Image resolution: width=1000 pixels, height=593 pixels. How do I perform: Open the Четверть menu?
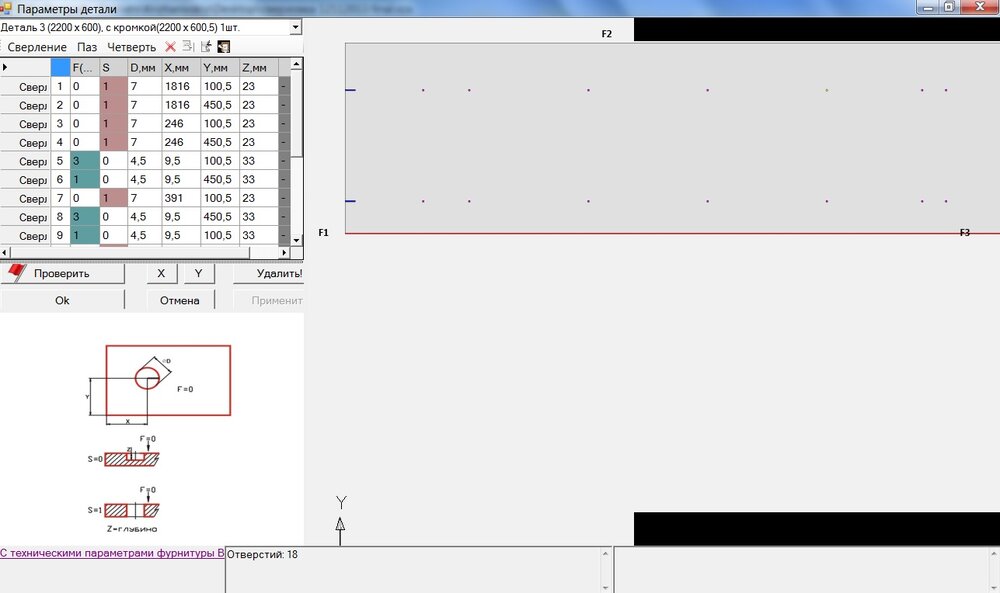point(131,47)
